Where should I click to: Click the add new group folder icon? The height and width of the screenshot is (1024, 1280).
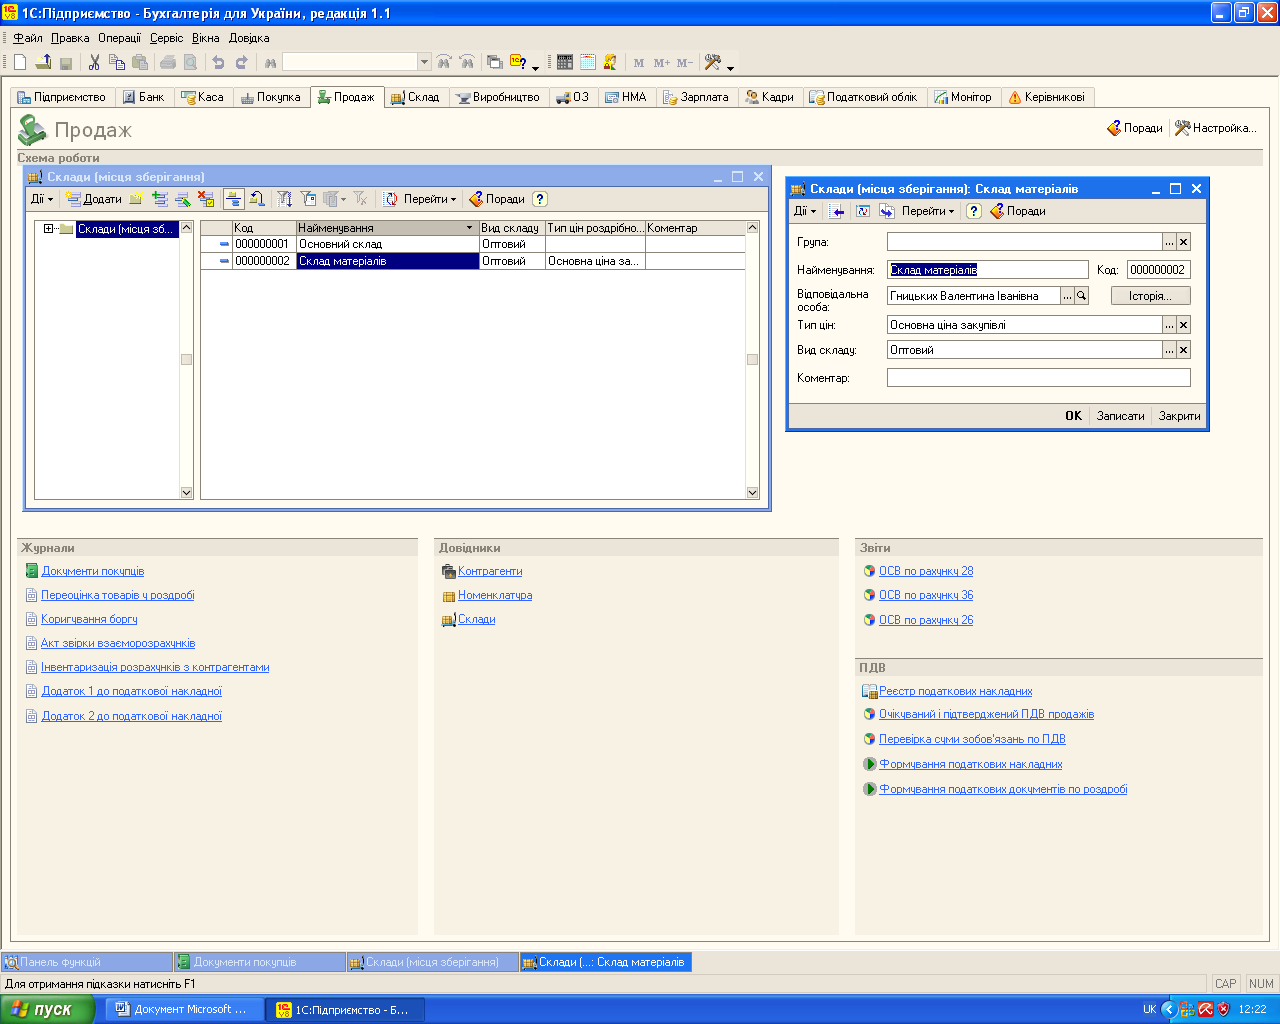pyautogui.click(x=137, y=199)
